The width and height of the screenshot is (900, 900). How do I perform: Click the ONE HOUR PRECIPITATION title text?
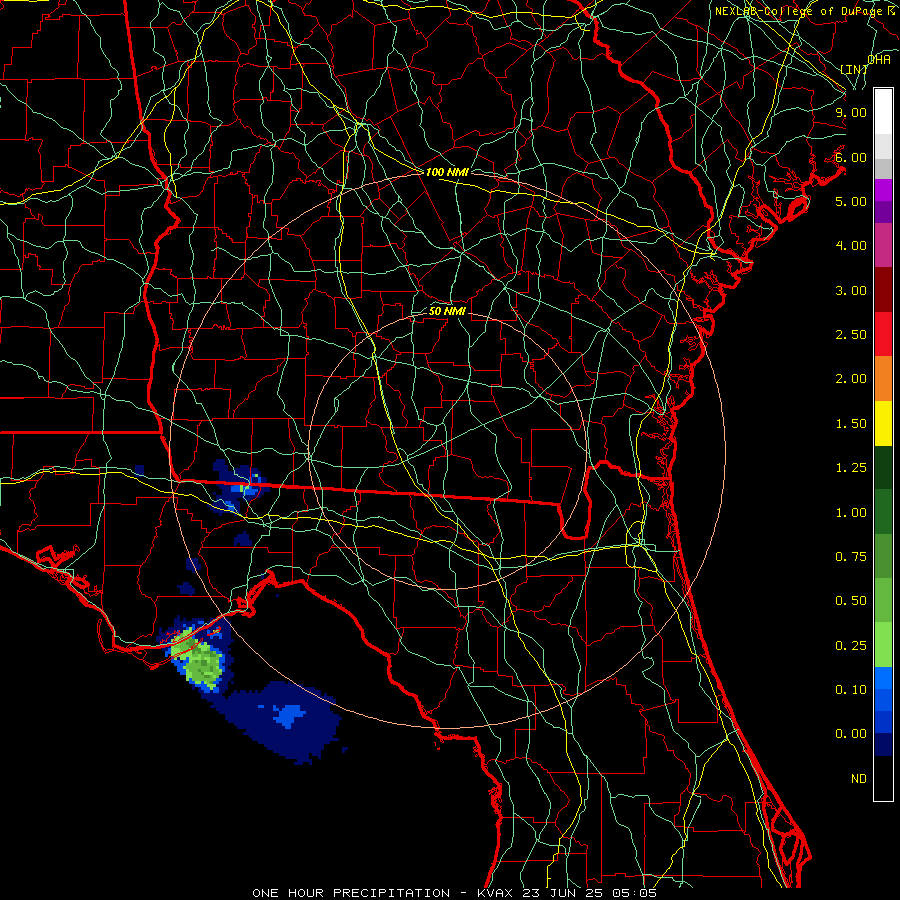[351, 893]
